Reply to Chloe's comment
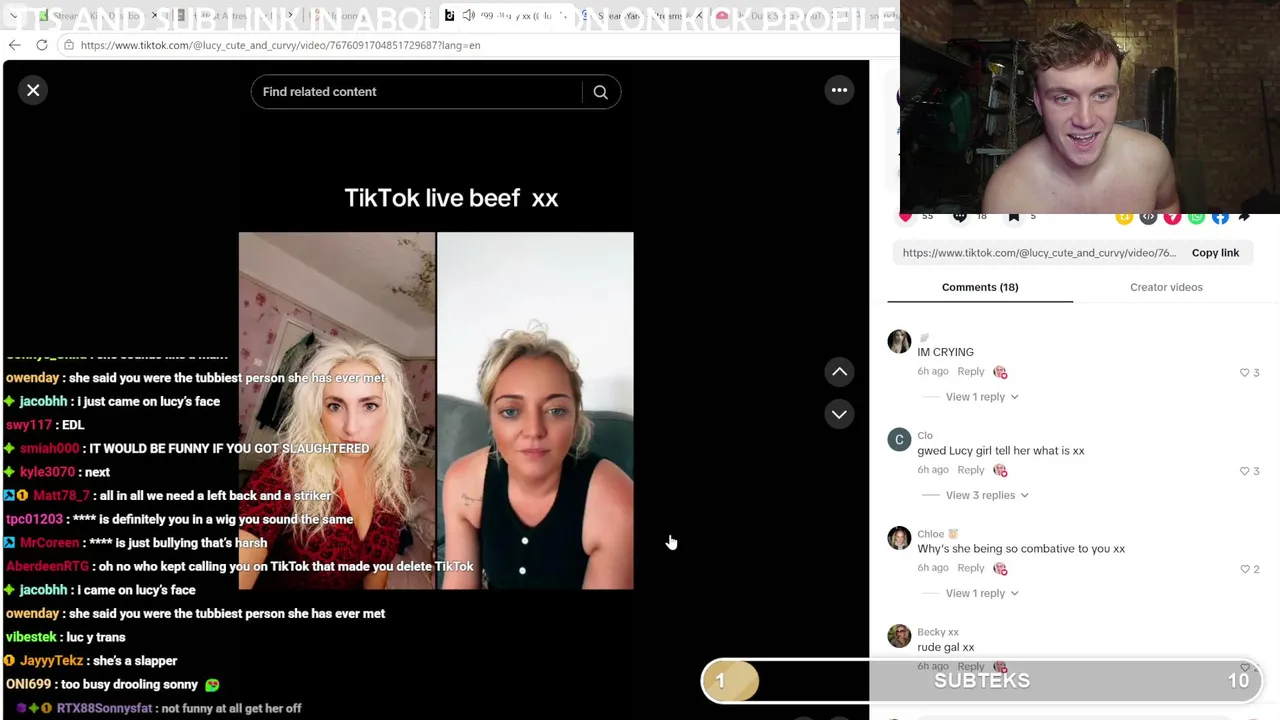 [971, 568]
